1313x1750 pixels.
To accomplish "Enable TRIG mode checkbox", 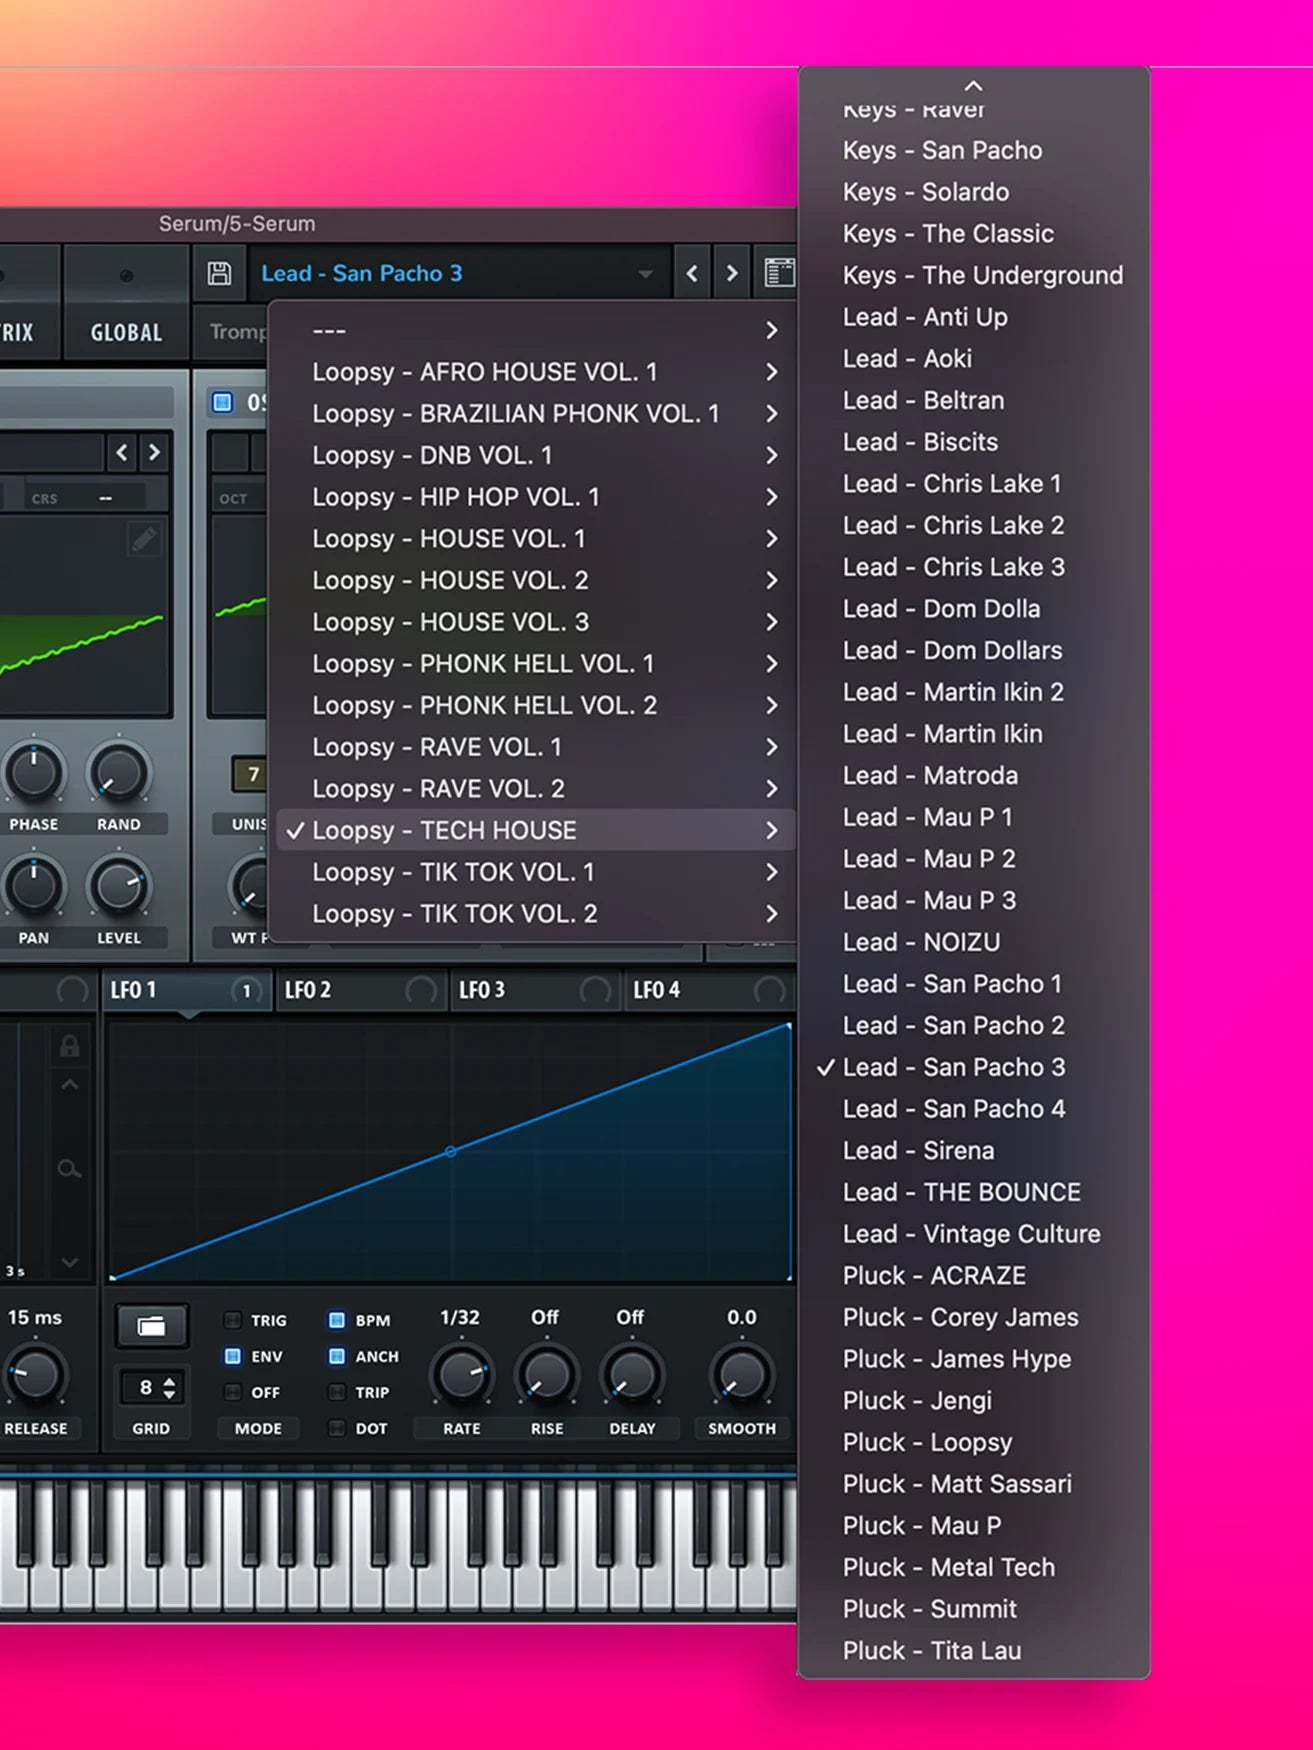I will pyautogui.click(x=233, y=1320).
